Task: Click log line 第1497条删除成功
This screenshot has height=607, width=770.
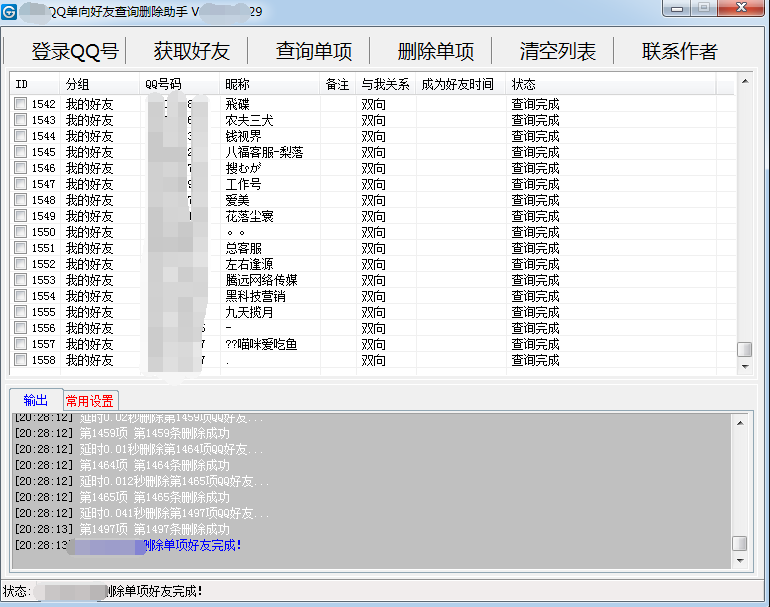Action: (x=182, y=529)
